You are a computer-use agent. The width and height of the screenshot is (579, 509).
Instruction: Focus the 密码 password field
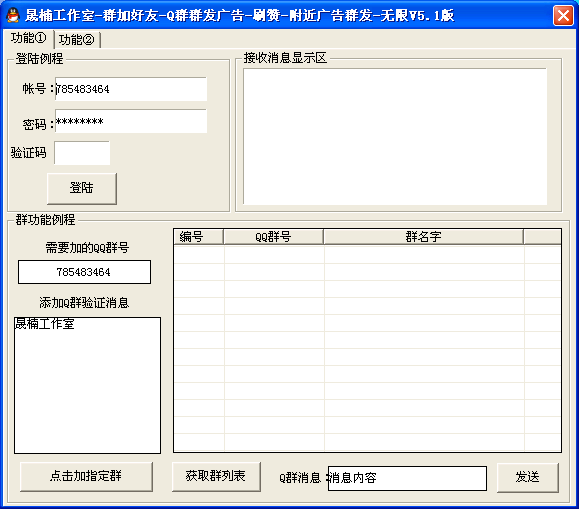click(x=131, y=121)
